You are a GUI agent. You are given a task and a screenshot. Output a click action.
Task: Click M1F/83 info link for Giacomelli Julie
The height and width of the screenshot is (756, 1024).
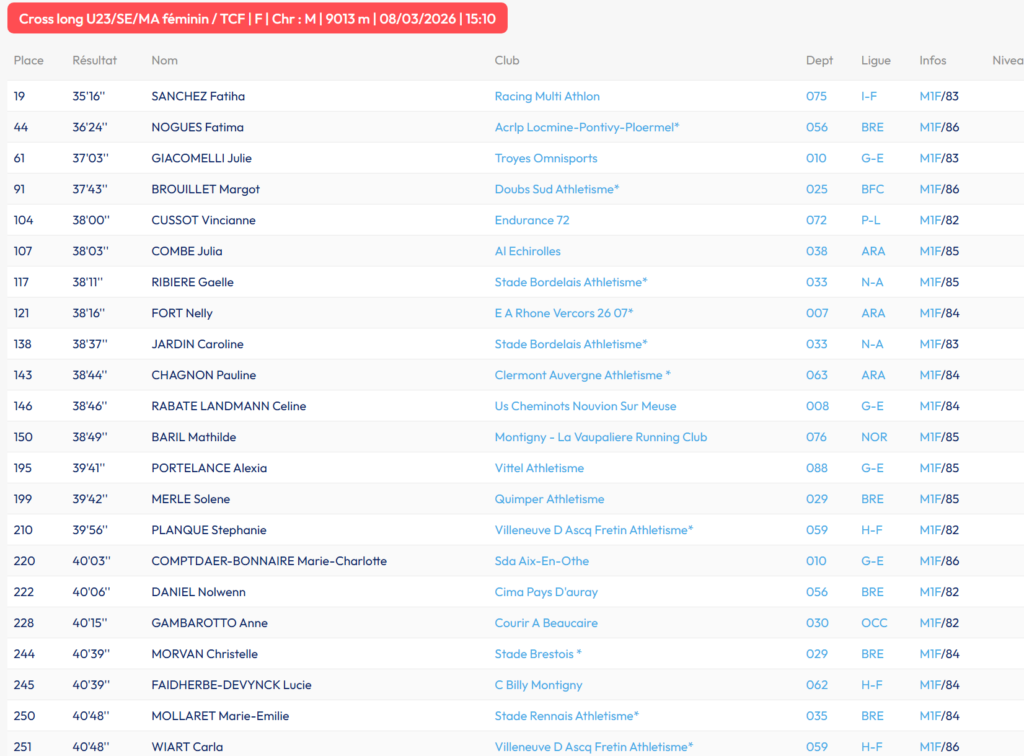pyautogui.click(x=939, y=159)
